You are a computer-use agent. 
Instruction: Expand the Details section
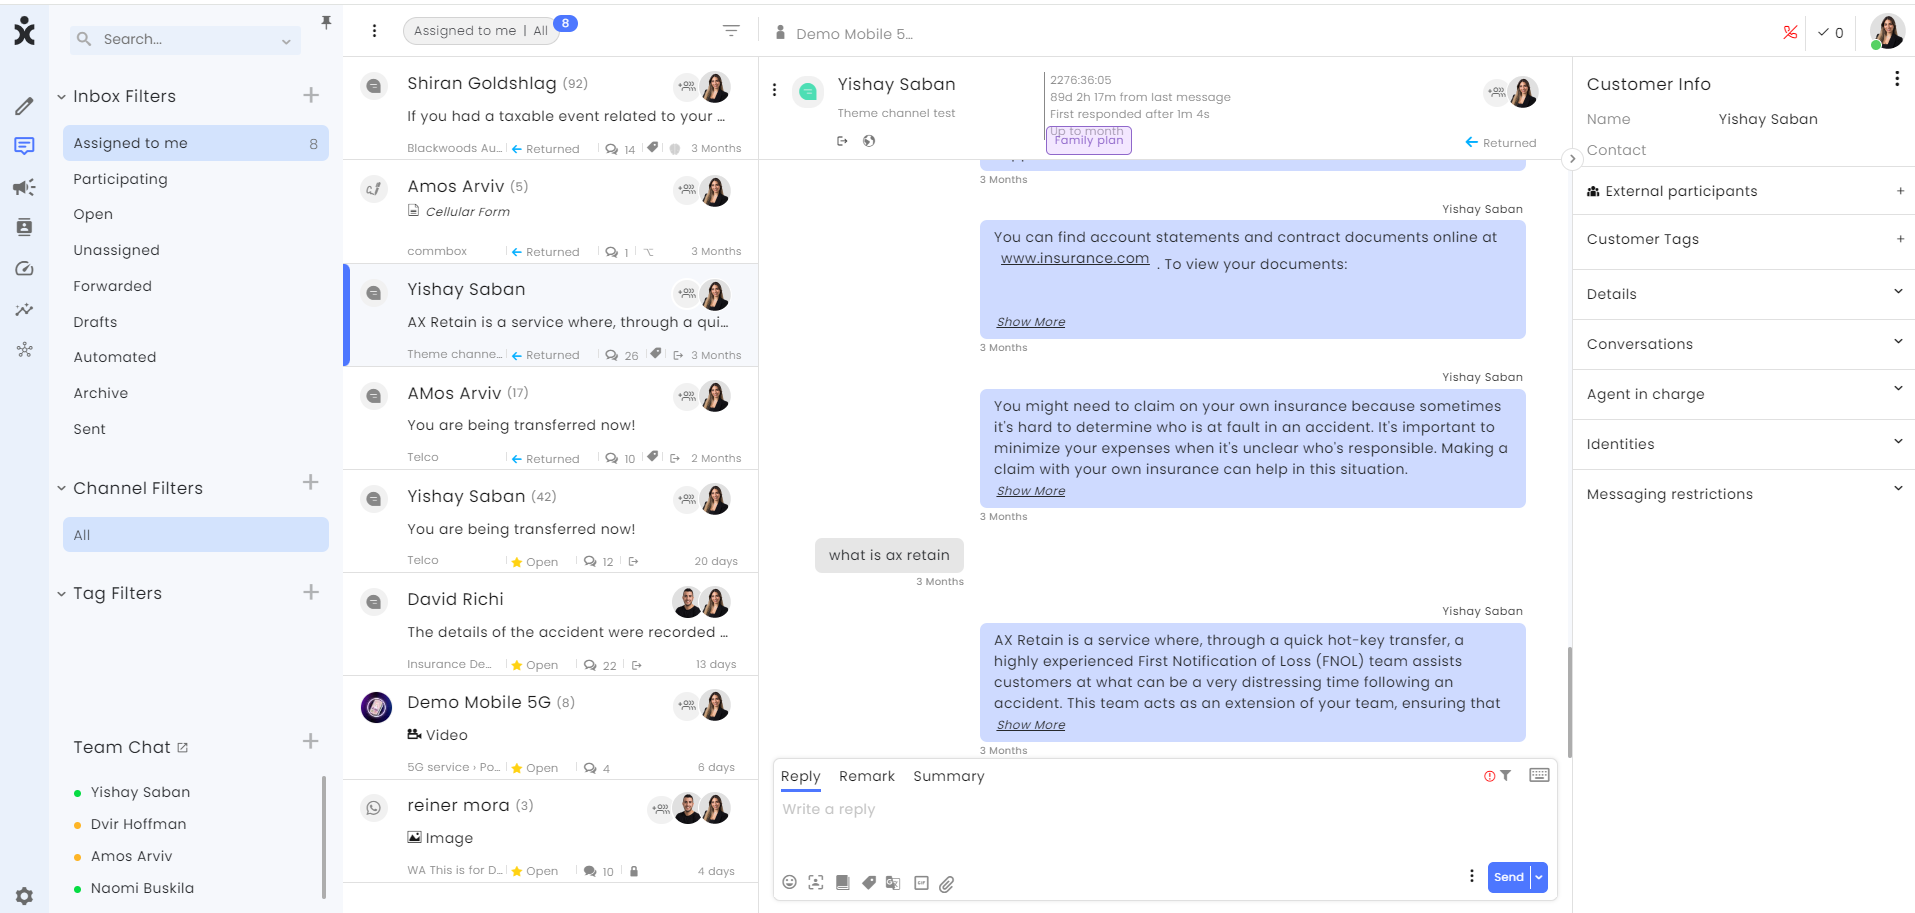point(1743,294)
